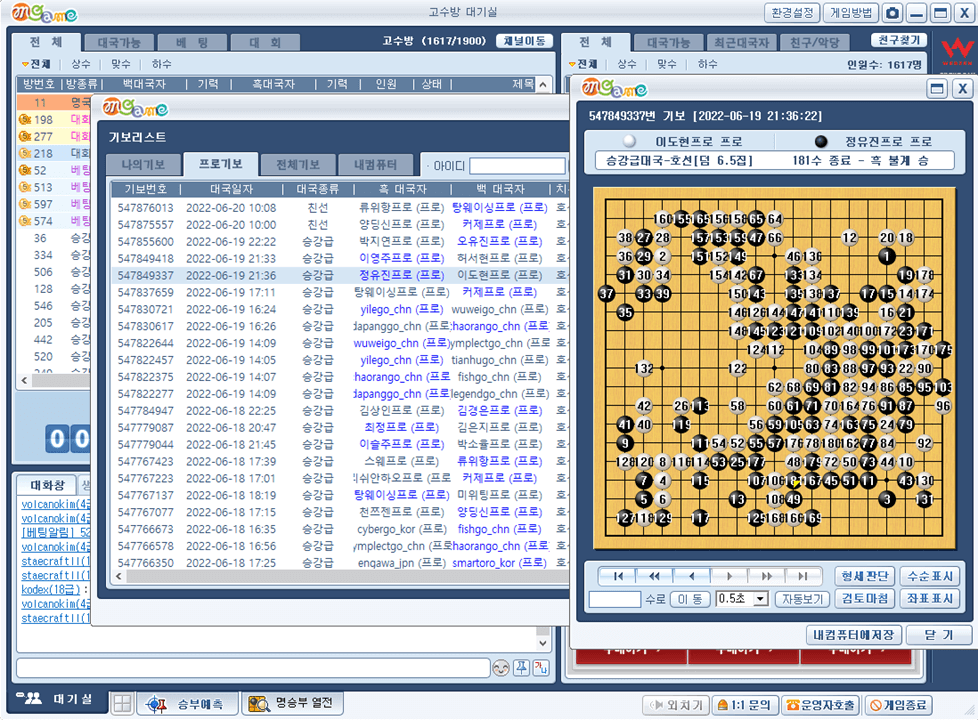Click the 친구찾기 find friend button
This screenshot has height=720, width=978.
(x=899, y=40)
